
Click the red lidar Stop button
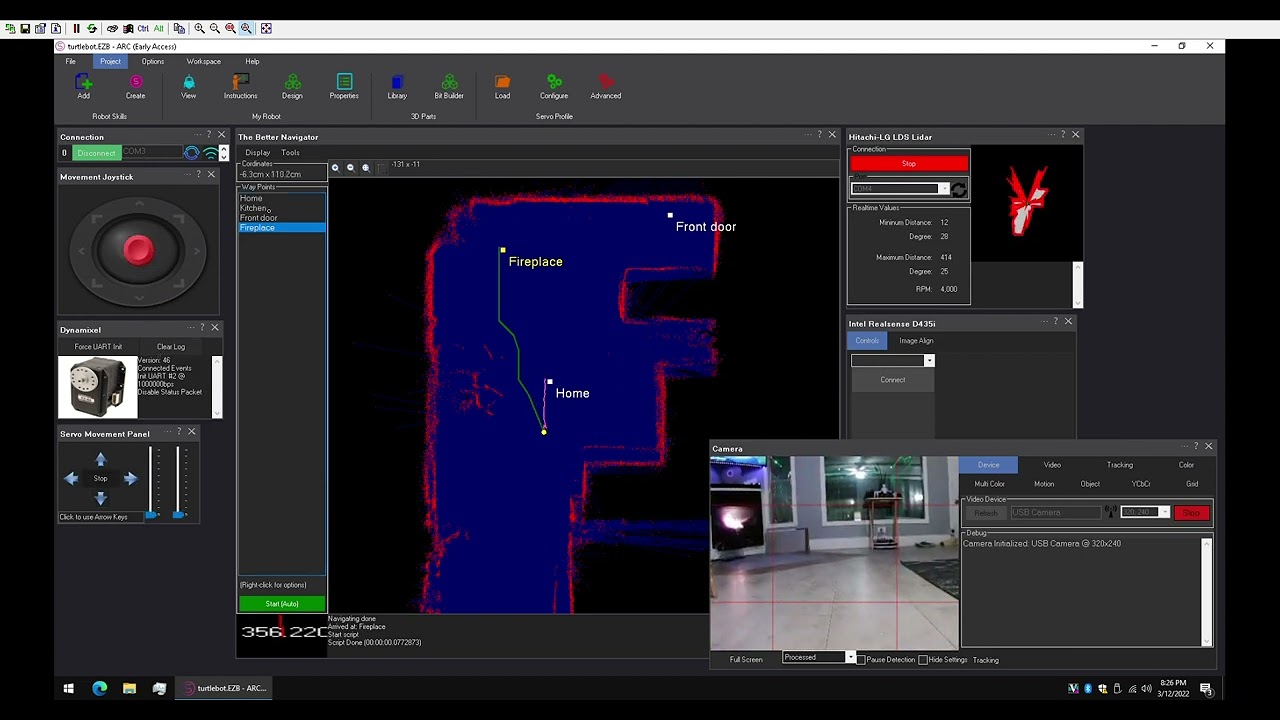[908, 163]
